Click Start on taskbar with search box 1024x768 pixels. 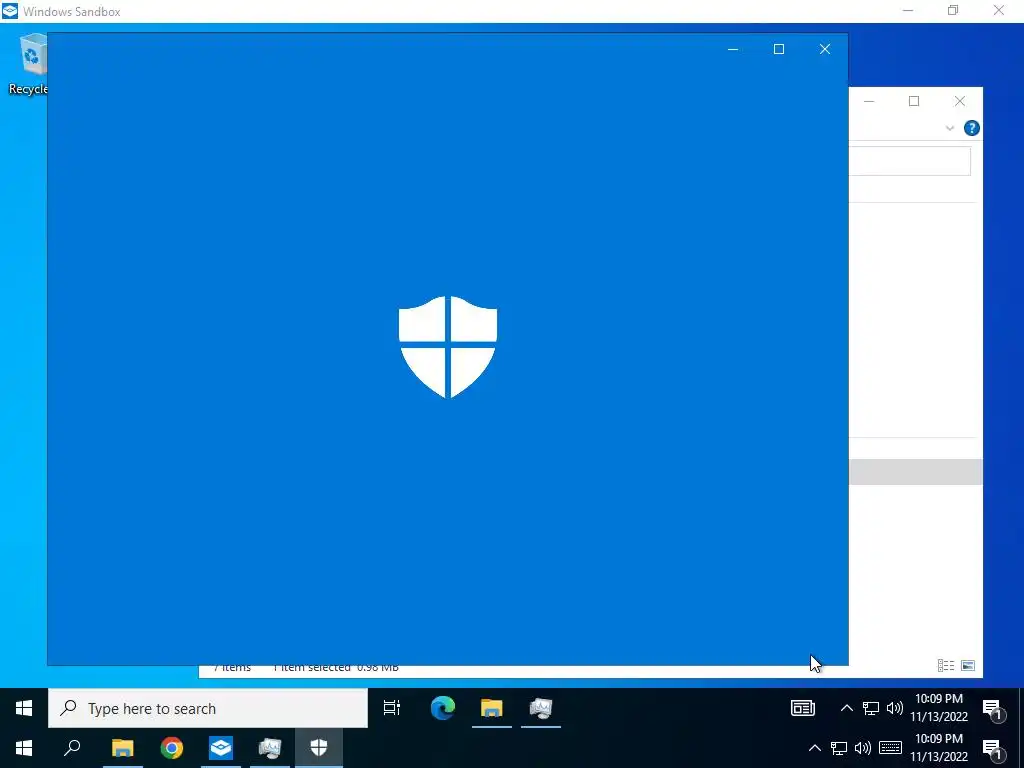click(24, 709)
